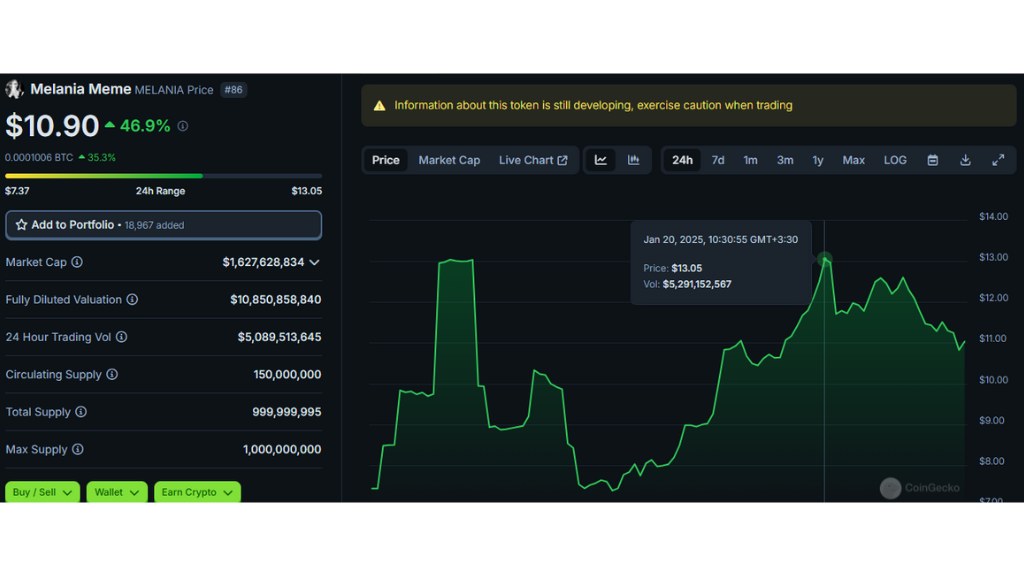This screenshot has width=1024, height=576.
Task: Show Max Supply info icon
Action: (x=78, y=449)
